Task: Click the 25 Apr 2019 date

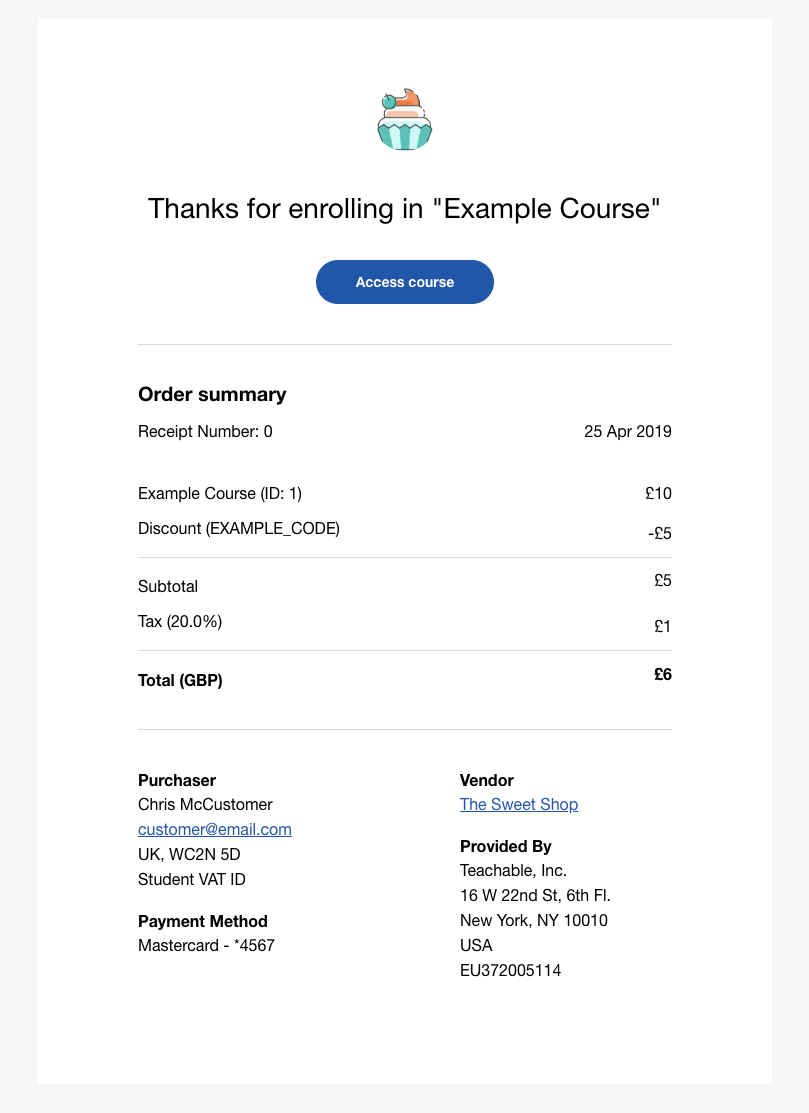Action: click(x=627, y=432)
